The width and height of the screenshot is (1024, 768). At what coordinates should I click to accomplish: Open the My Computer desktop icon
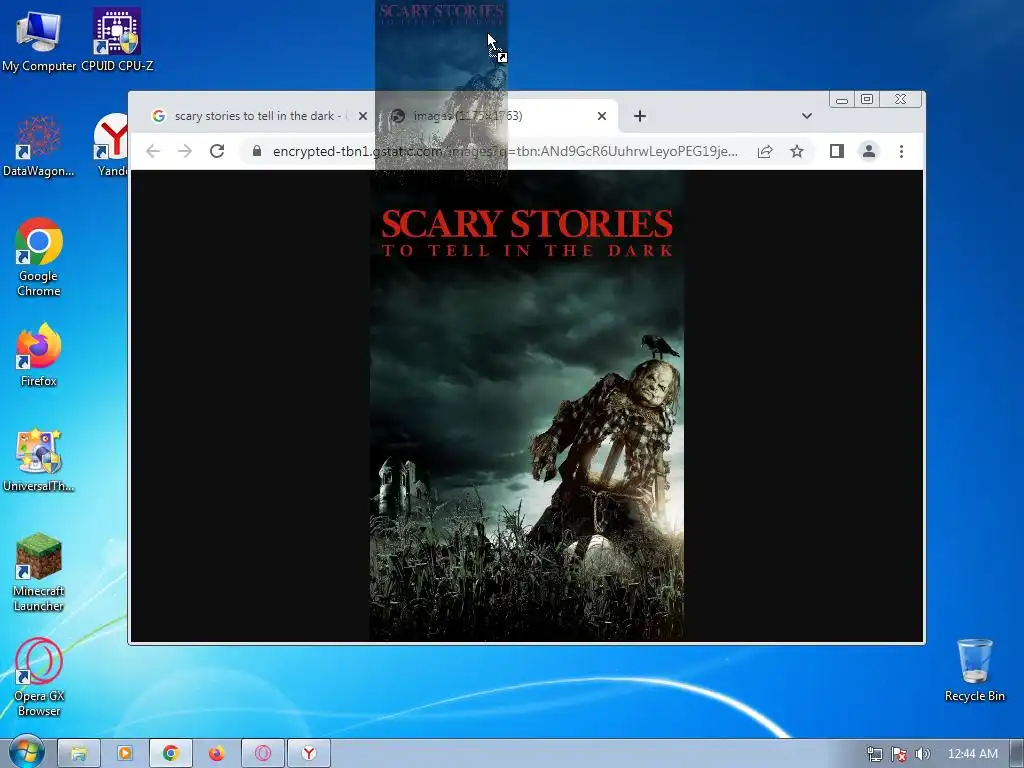(39, 39)
